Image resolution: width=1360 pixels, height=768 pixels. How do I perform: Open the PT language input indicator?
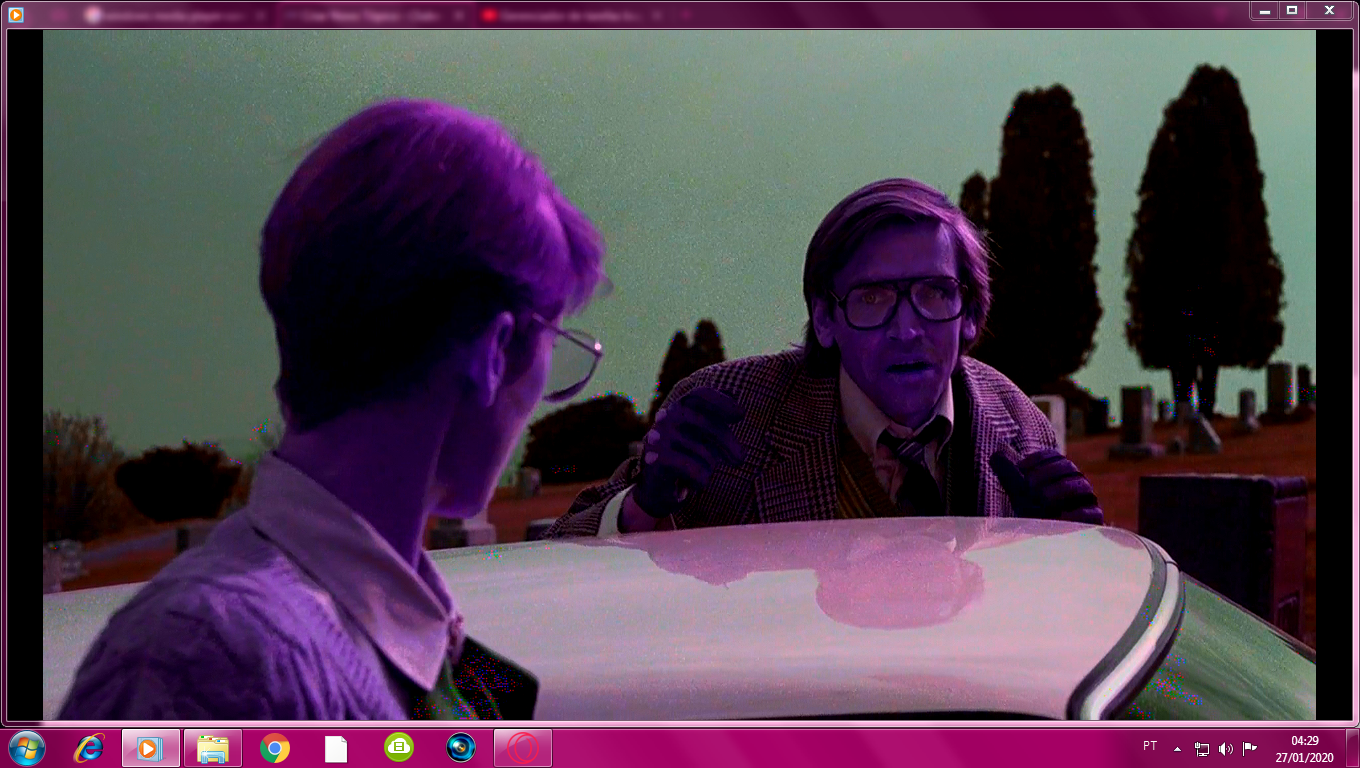(1150, 747)
